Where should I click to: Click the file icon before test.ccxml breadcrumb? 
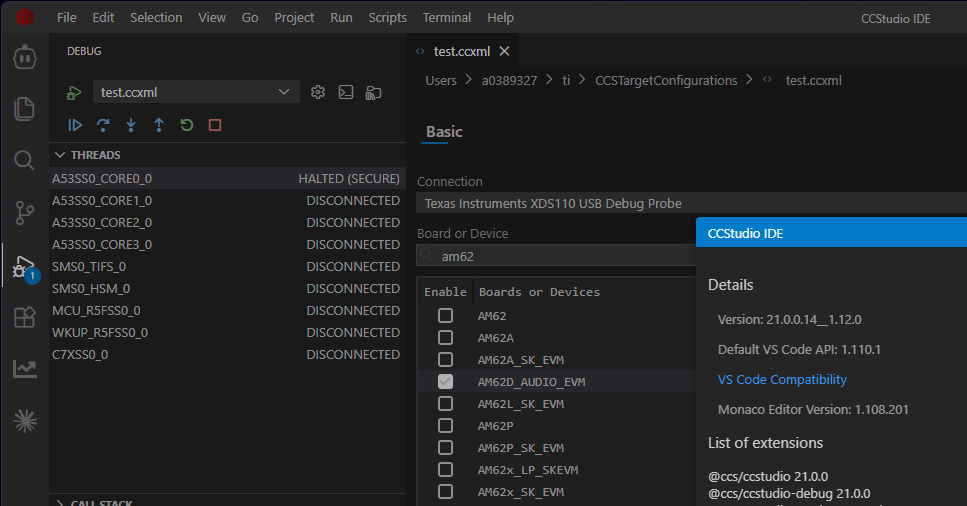[x=767, y=80]
